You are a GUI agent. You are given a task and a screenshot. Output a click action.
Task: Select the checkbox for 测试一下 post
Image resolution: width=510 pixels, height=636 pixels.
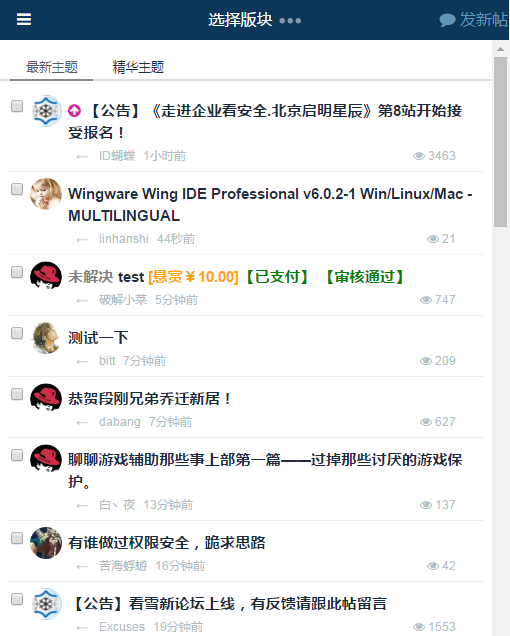coord(17,333)
